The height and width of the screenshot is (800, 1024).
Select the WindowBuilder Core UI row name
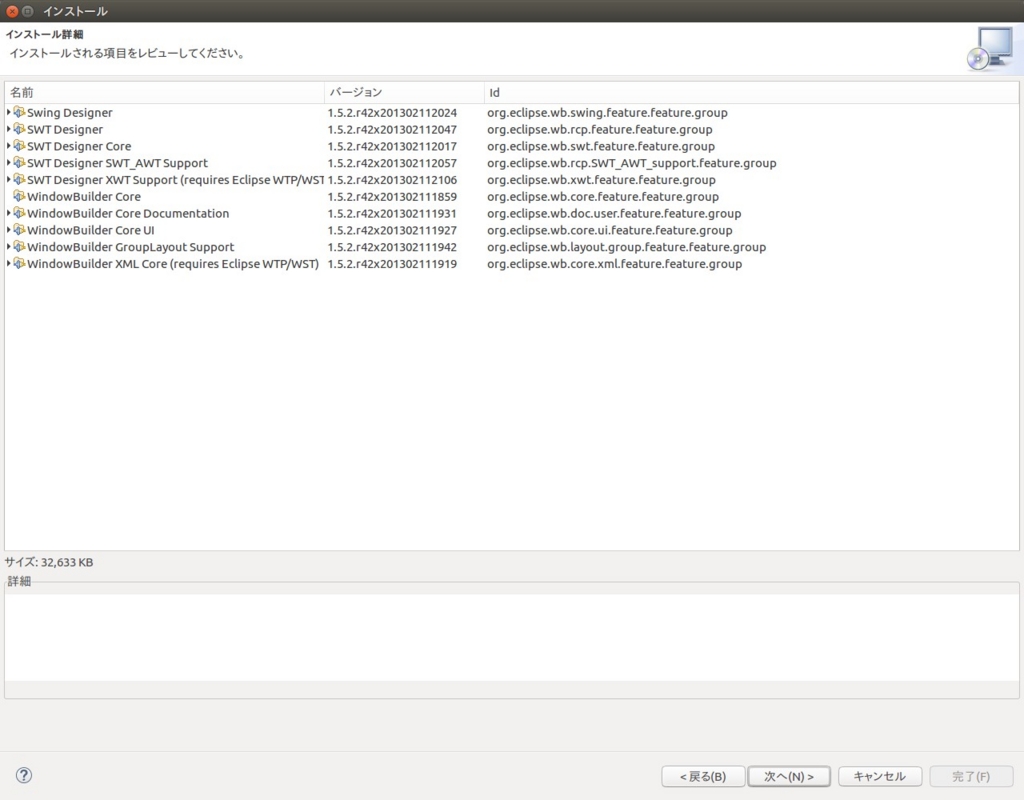(x=91, y=230)
